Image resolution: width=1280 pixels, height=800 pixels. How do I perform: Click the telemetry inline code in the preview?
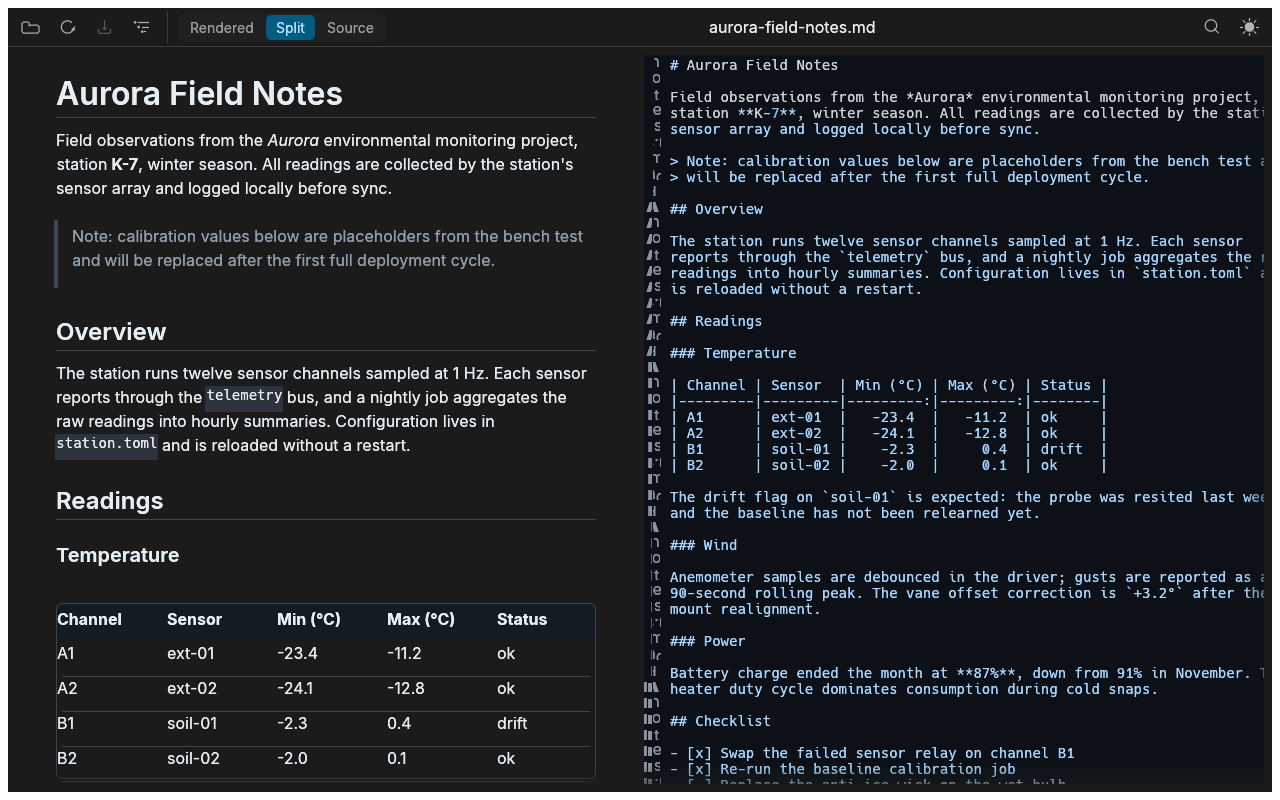[x=245, y=396]
